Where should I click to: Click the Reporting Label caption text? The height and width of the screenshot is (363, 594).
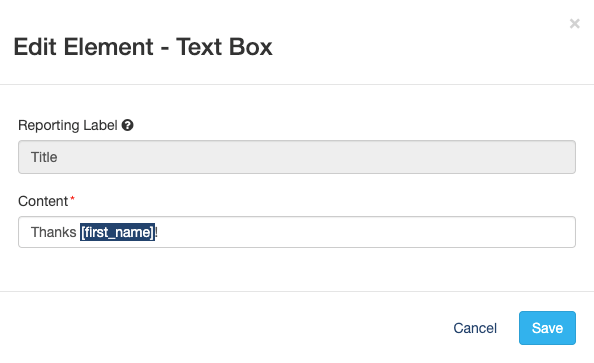point(68,125)
